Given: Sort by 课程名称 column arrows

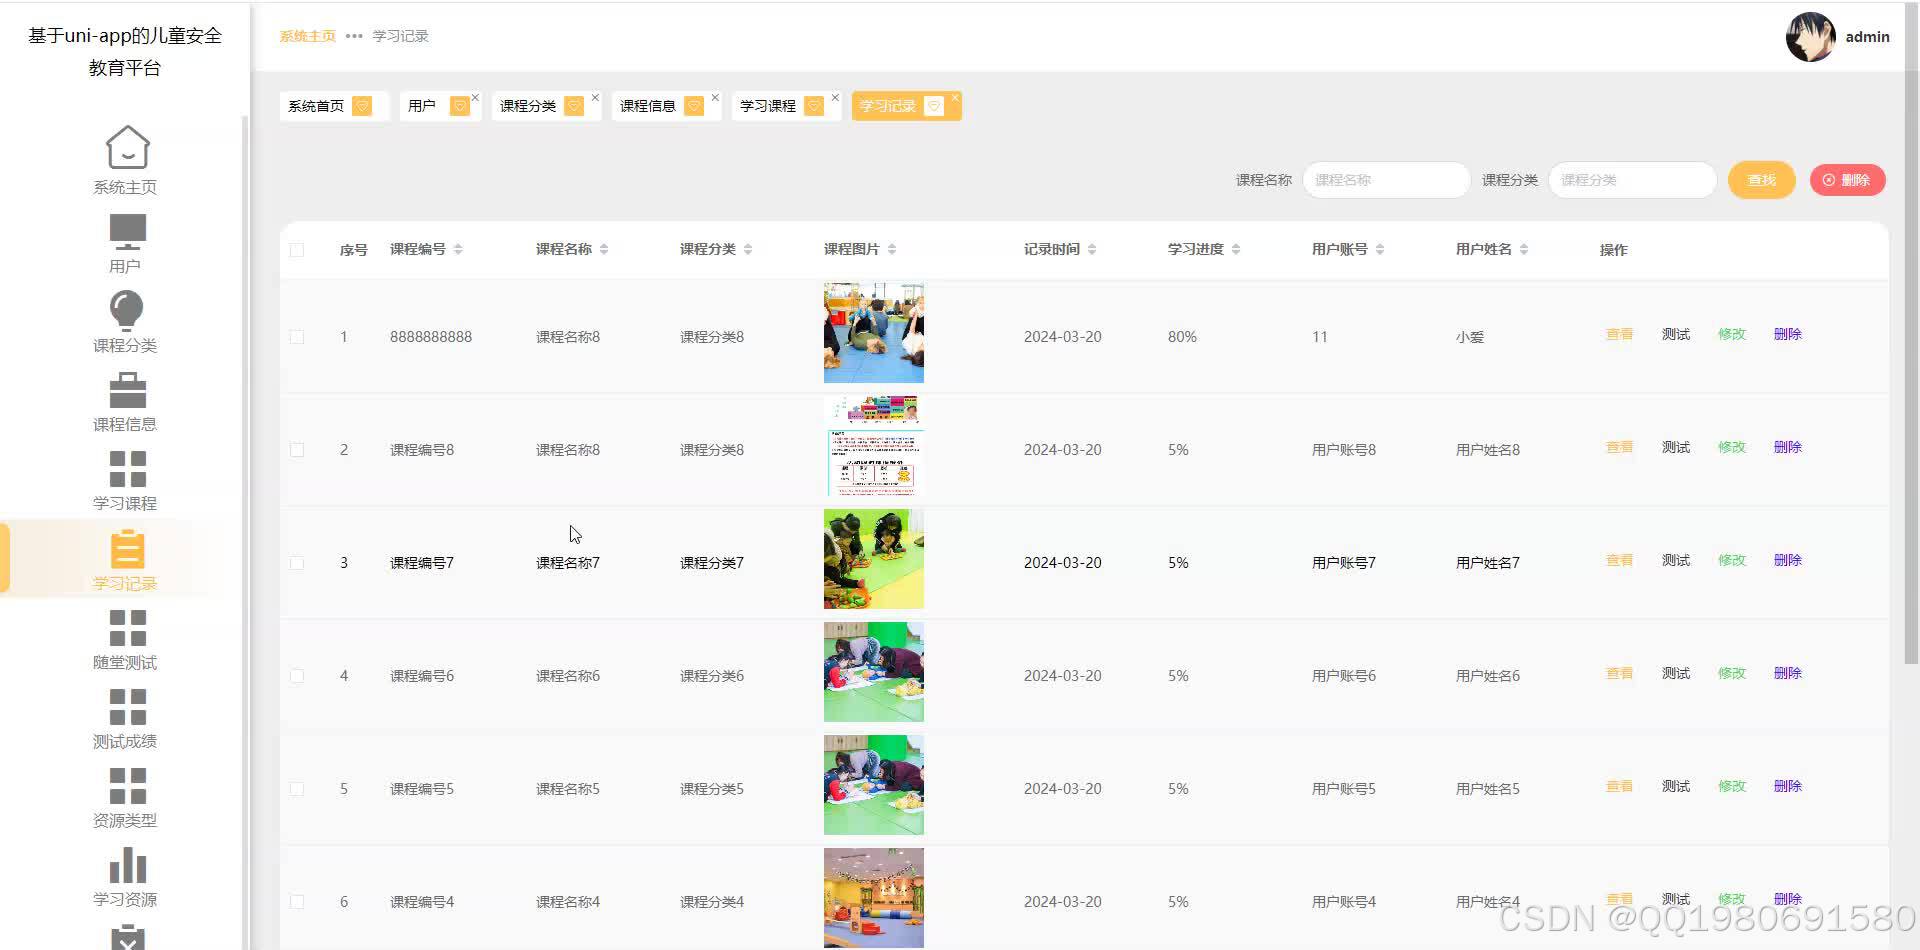Looking at the screenshot, I should (x=604, y=249).
